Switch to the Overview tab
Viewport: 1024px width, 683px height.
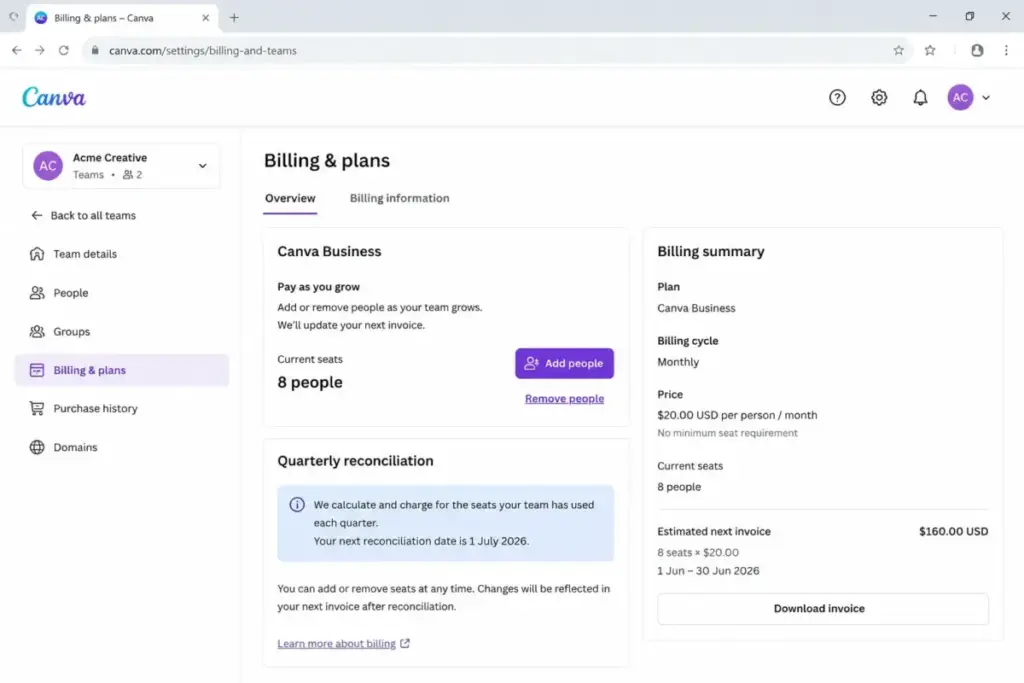pos(290,199)
